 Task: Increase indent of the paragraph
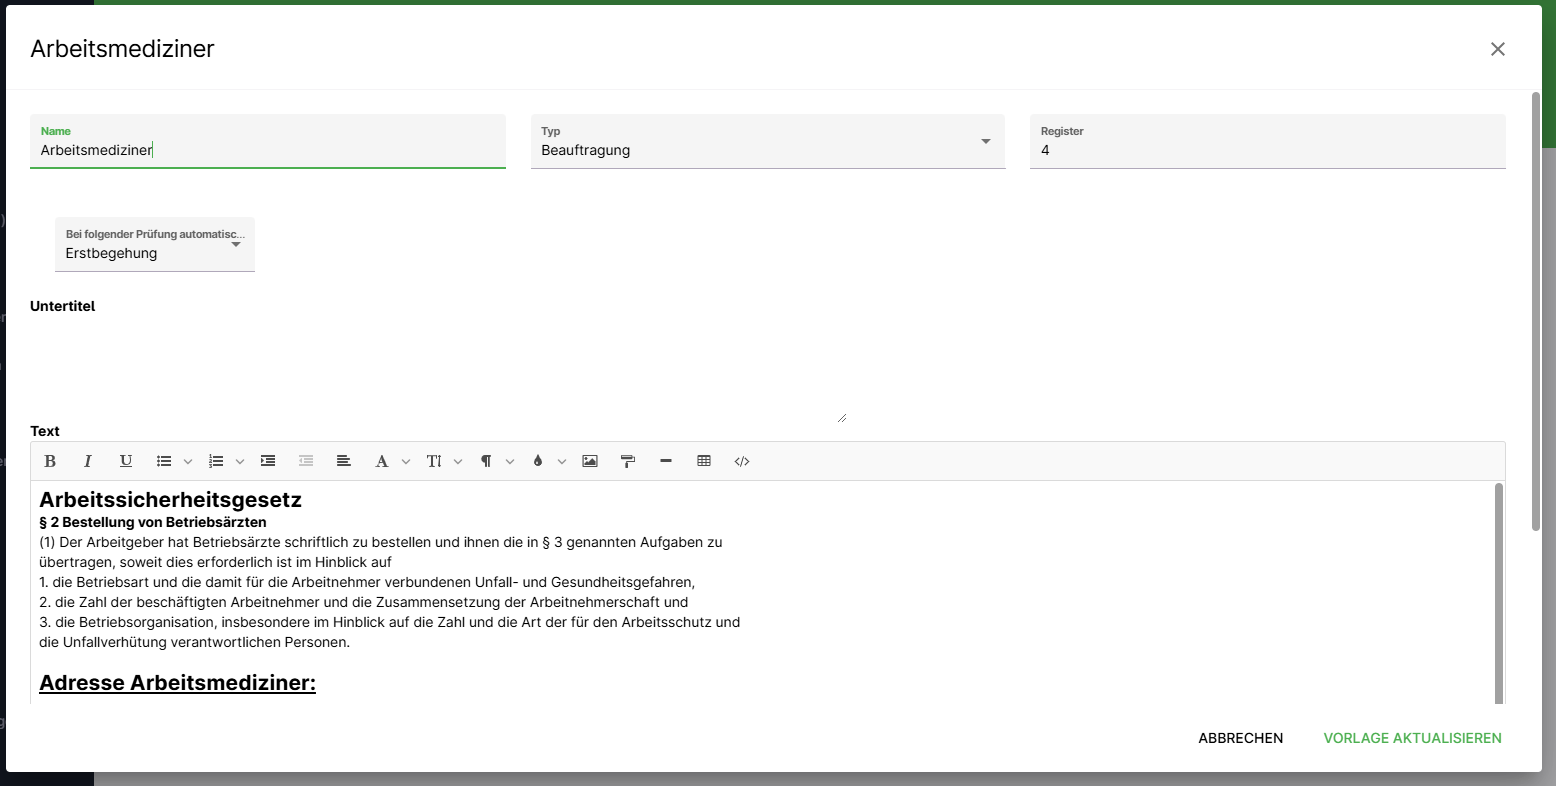pyautogui.click(x=268, y=461)
